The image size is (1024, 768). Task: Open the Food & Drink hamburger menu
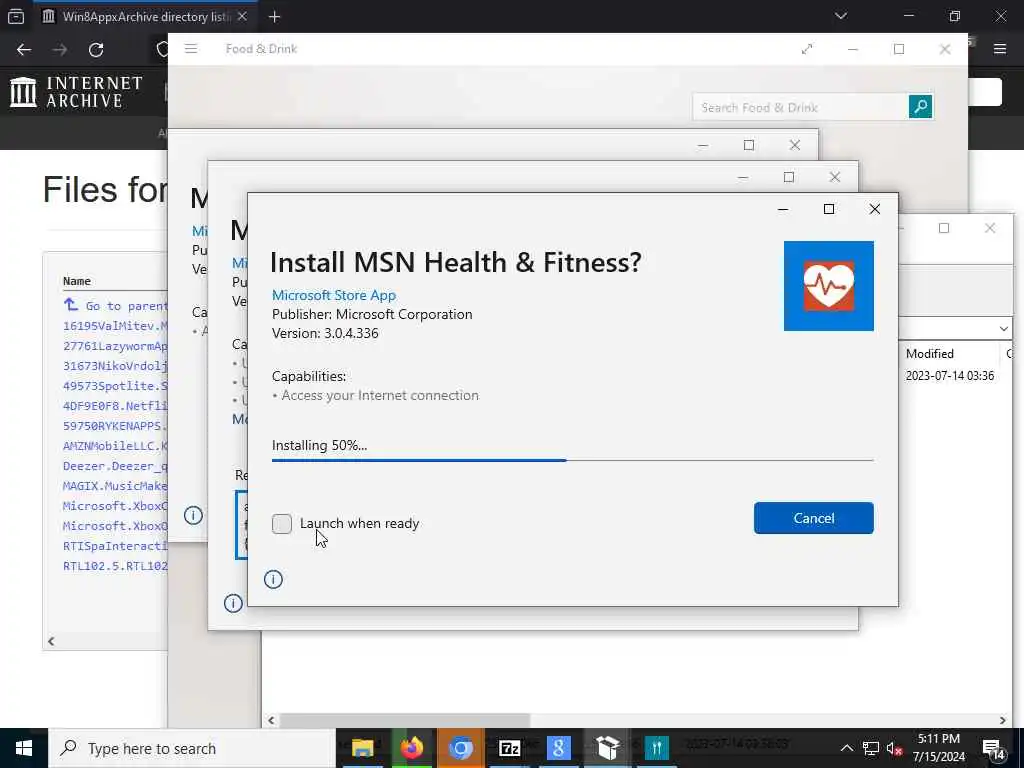pyautogui.click(x=191, y=48)
